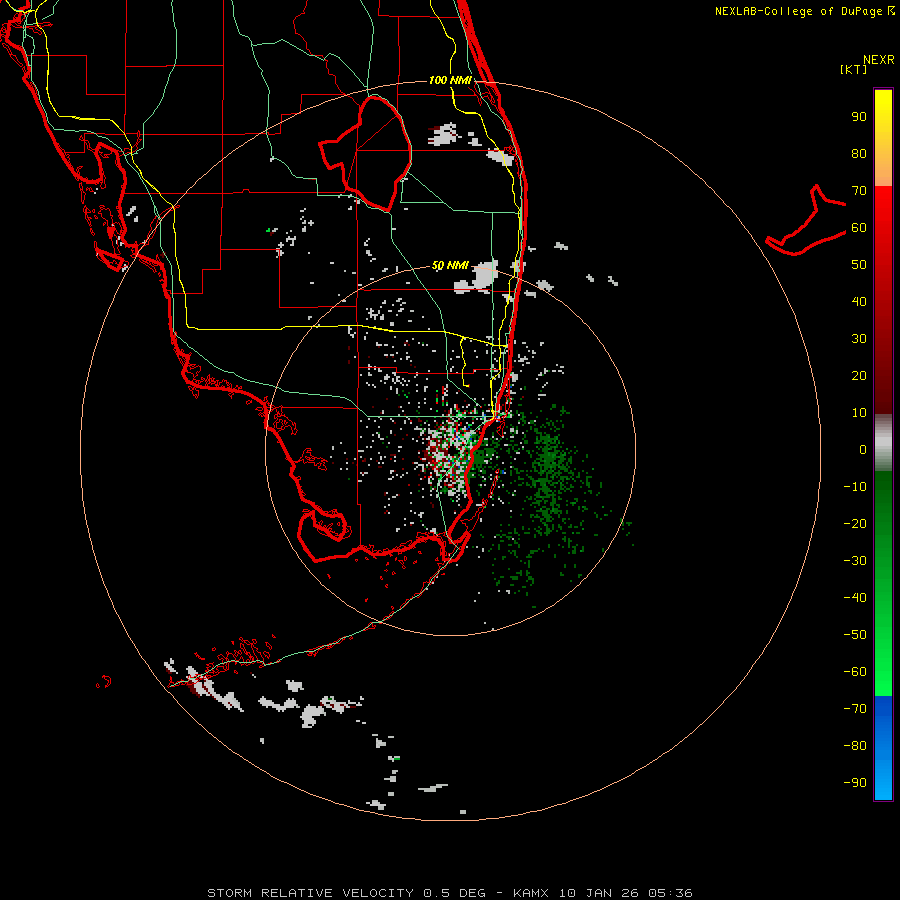Viewport: 900px width, 900px height.
Task: Click the 20 value on the velocity scale
Action: click(859, 375)
